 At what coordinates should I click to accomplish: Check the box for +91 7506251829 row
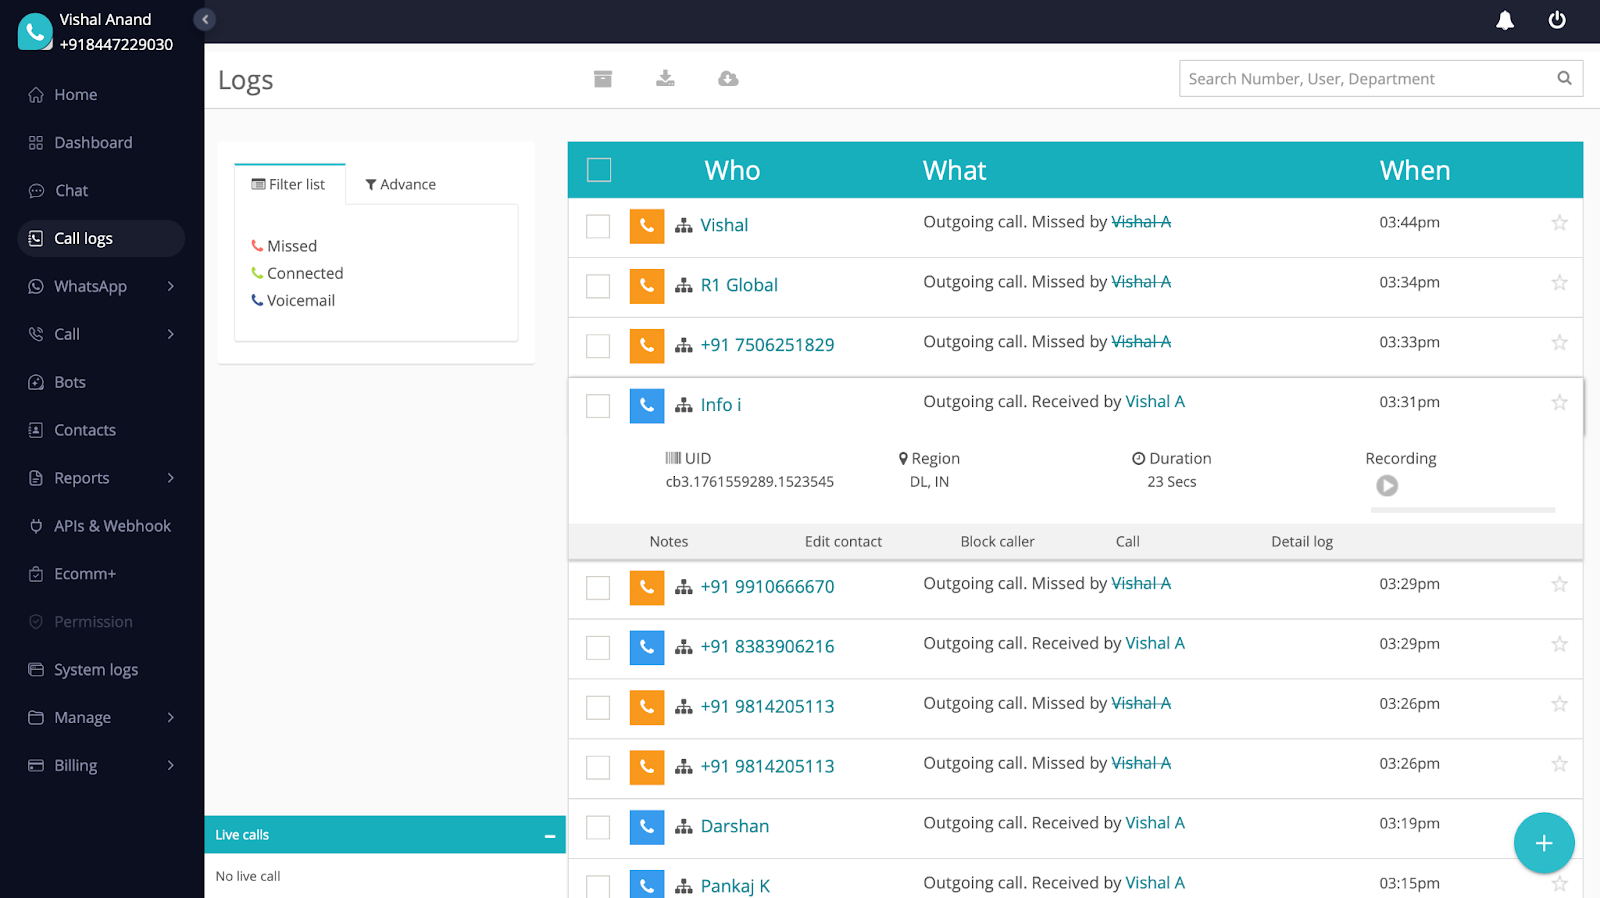598,346
